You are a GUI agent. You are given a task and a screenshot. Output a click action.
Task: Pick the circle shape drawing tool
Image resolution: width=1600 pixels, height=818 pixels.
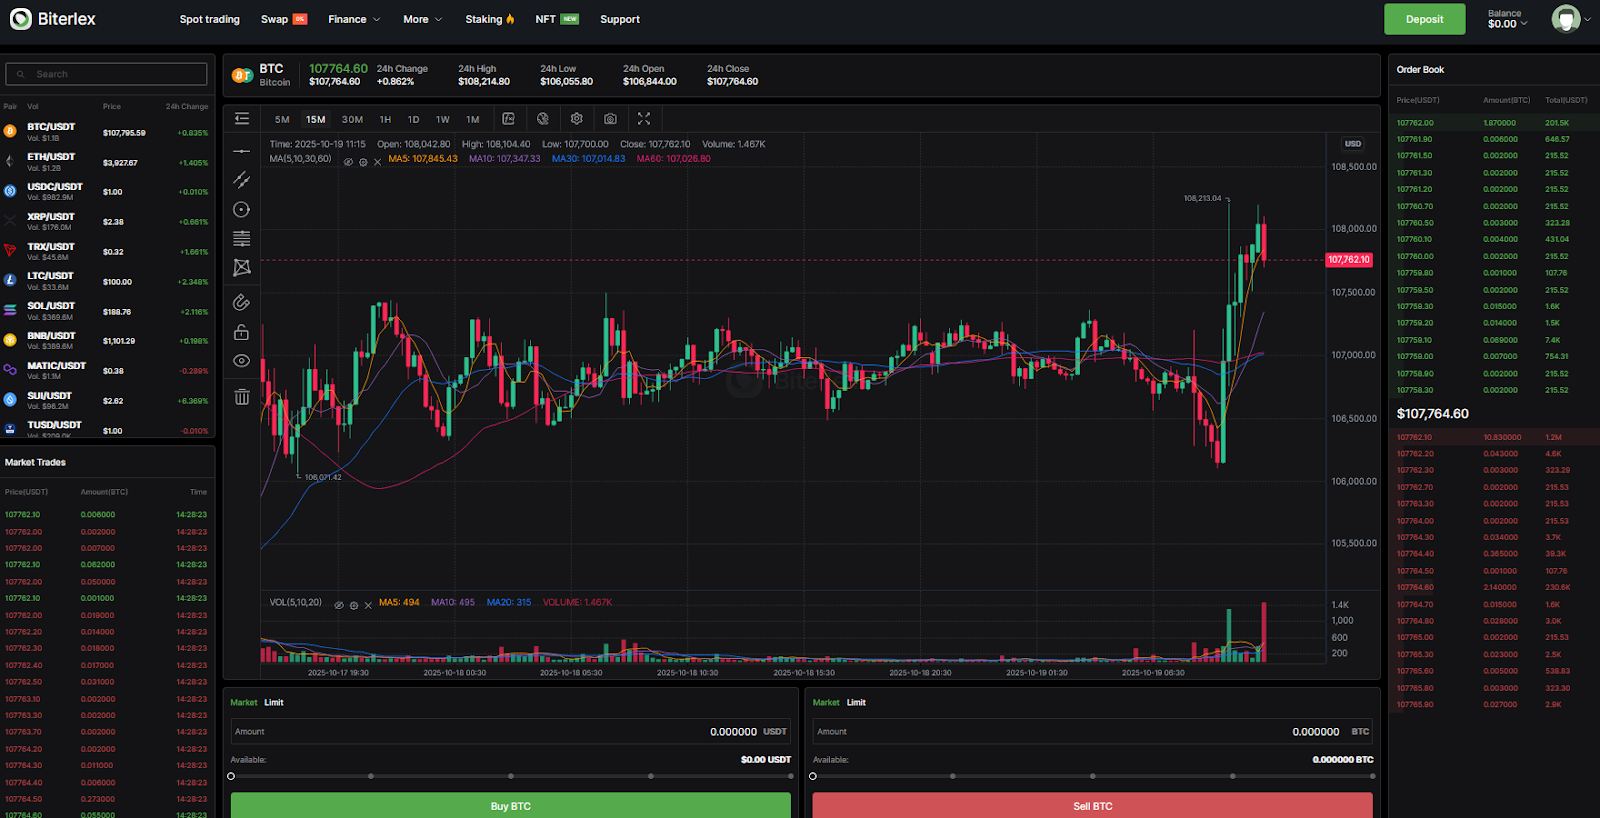241,210
